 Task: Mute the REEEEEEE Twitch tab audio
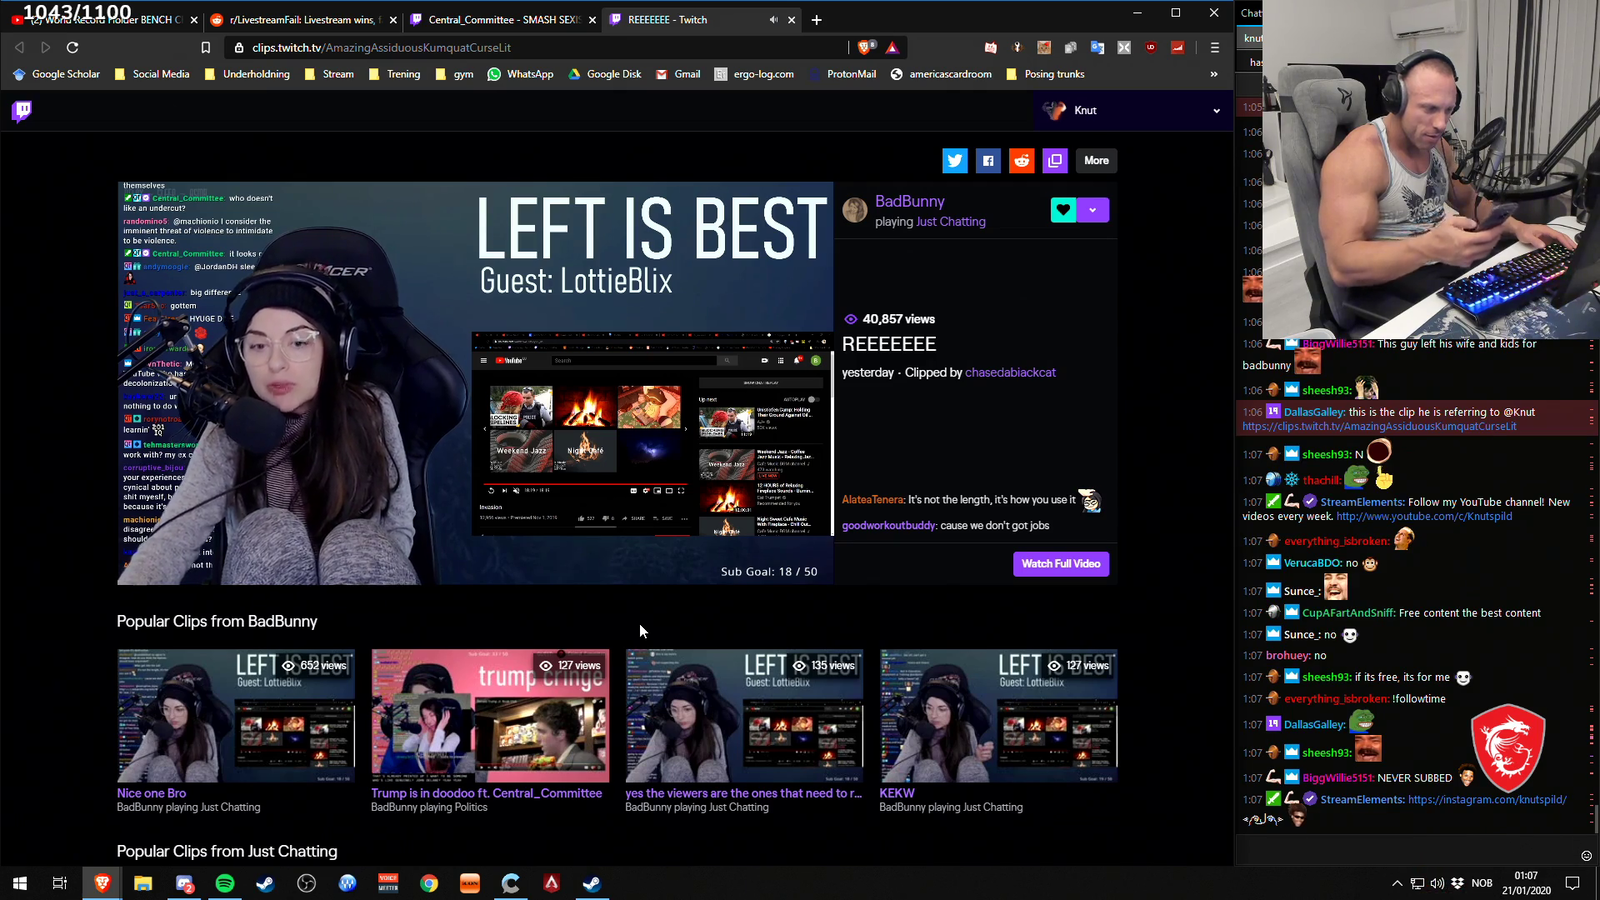point(773,20)
